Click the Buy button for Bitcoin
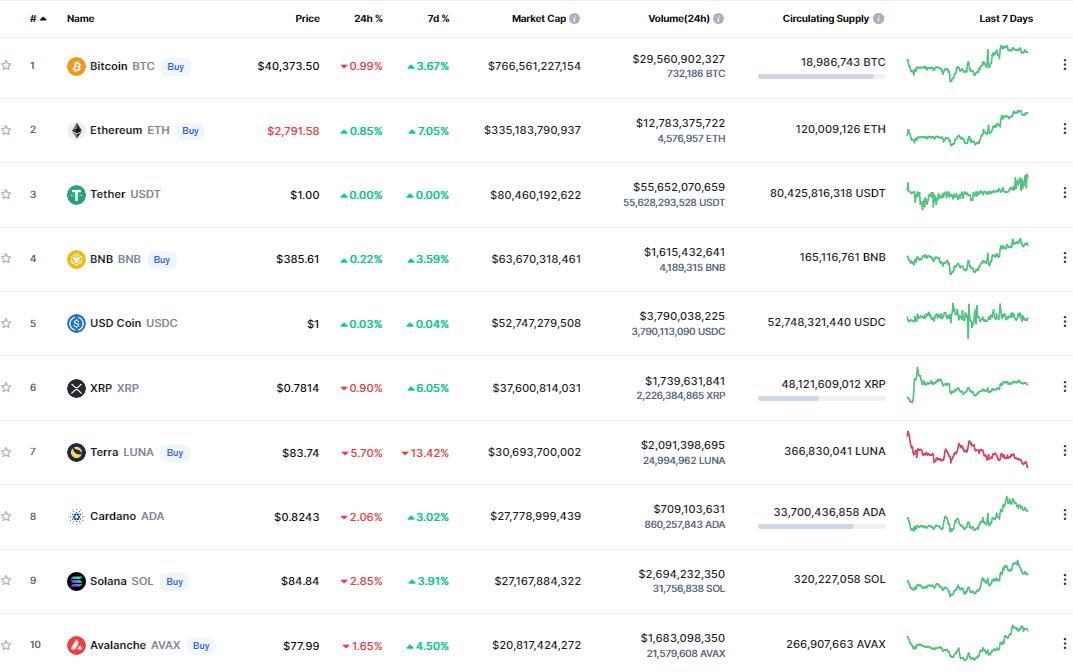1073x672 pixels. 176,66
